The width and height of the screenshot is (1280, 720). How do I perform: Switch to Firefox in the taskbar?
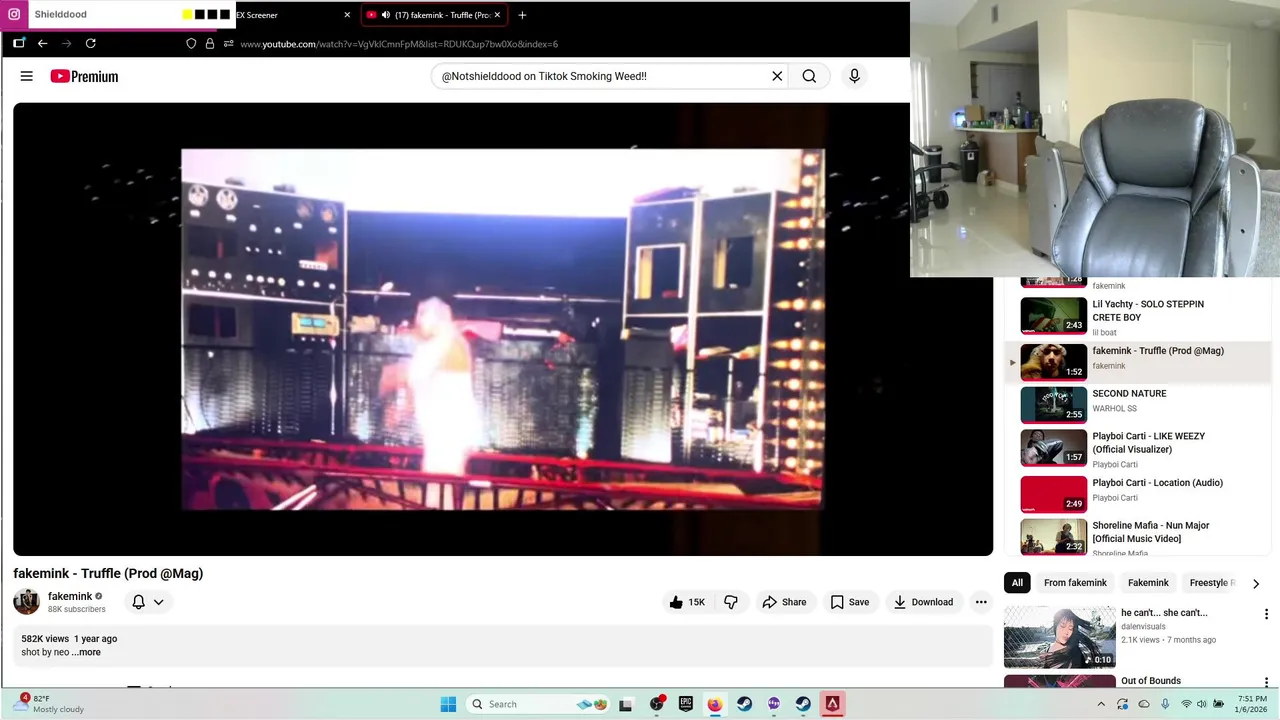pos(715,704)
